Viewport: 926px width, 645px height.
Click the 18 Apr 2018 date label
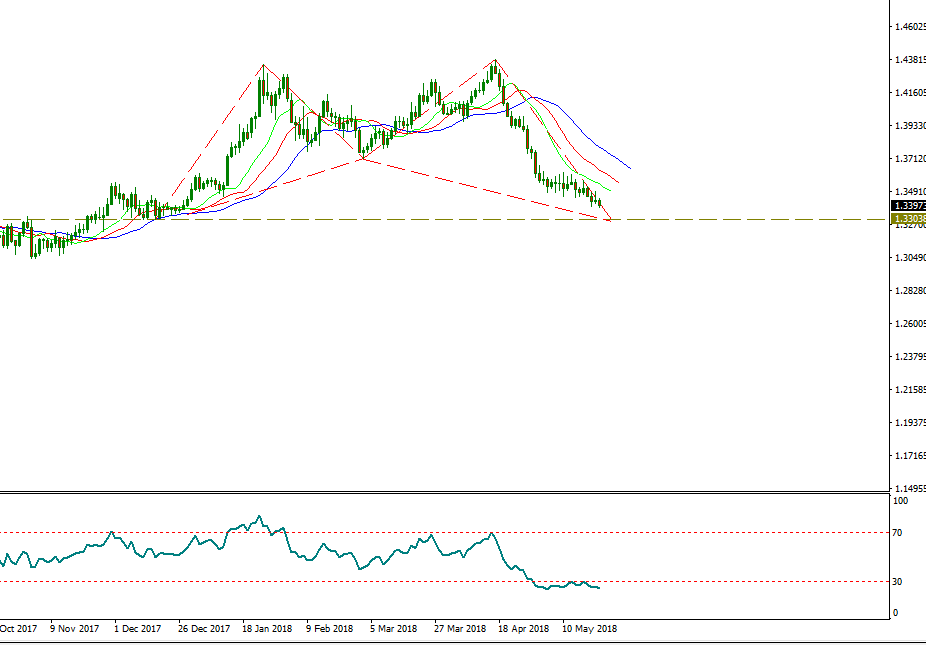tap(524, 629)
